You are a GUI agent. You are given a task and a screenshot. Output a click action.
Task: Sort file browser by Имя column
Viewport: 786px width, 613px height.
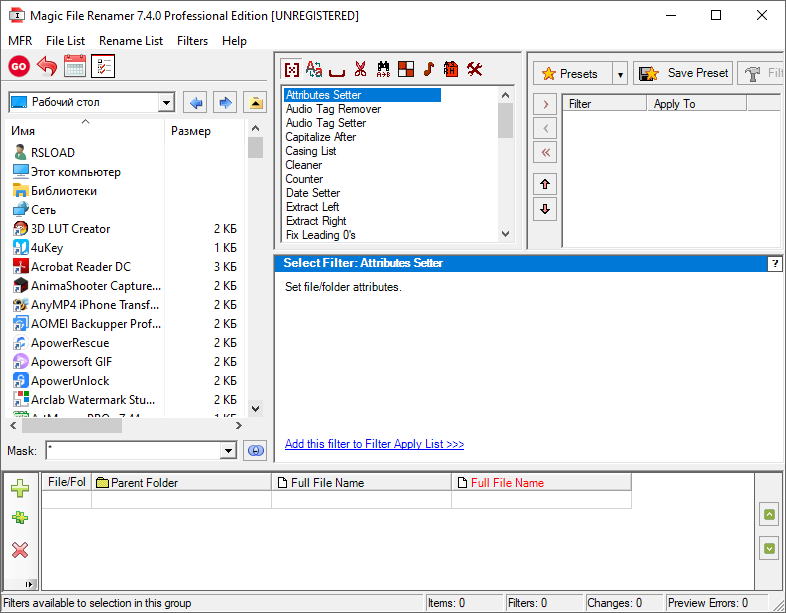pos(85,131)
